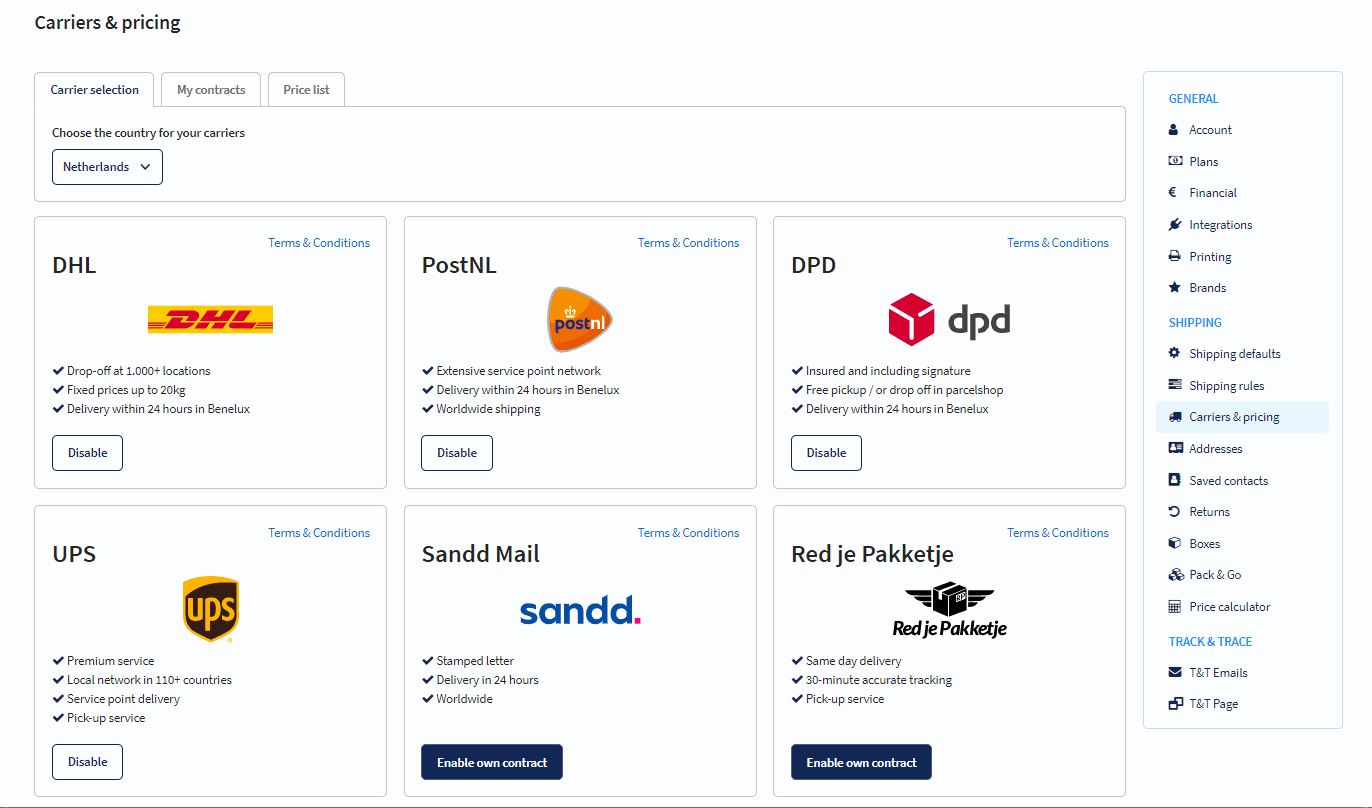Viewport: 1372px width, 808px height.
Task: Open Account settings label in sidebar
Action: coord(1210,130)
